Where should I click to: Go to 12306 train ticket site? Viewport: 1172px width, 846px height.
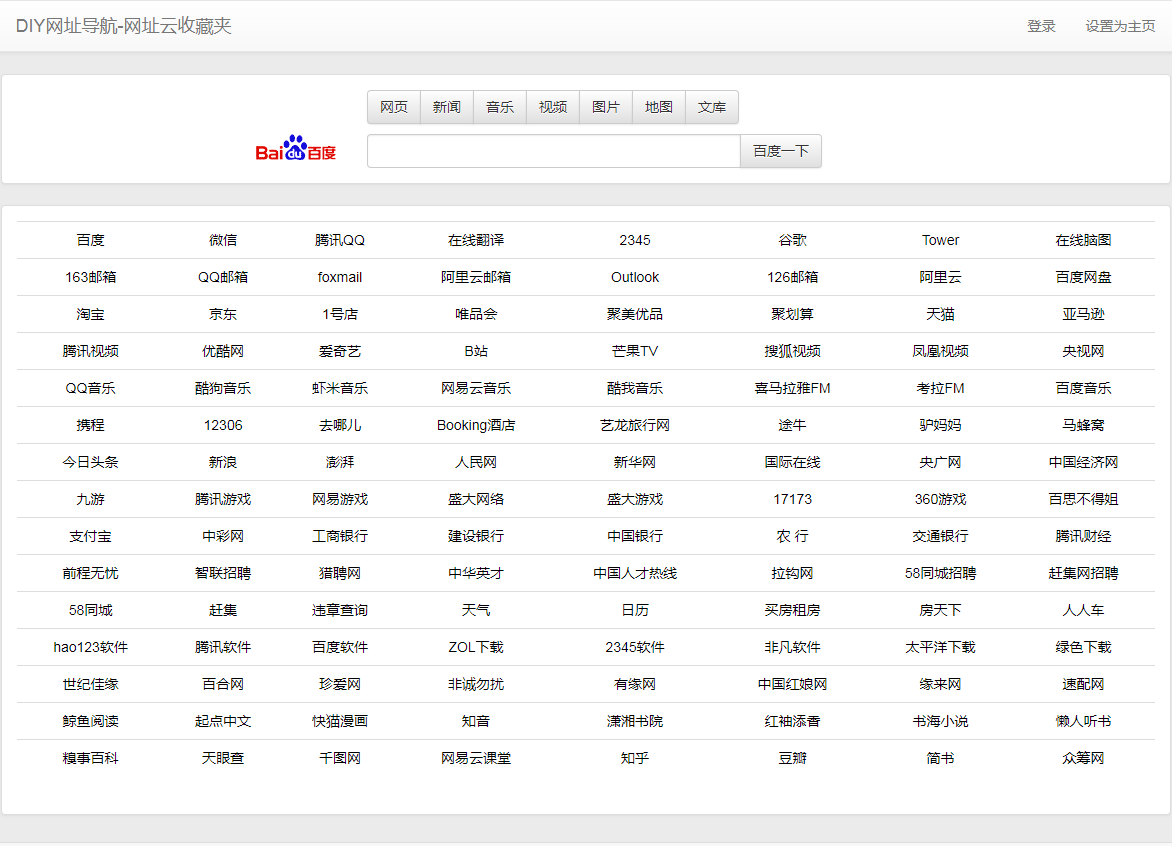pos(223,425)
